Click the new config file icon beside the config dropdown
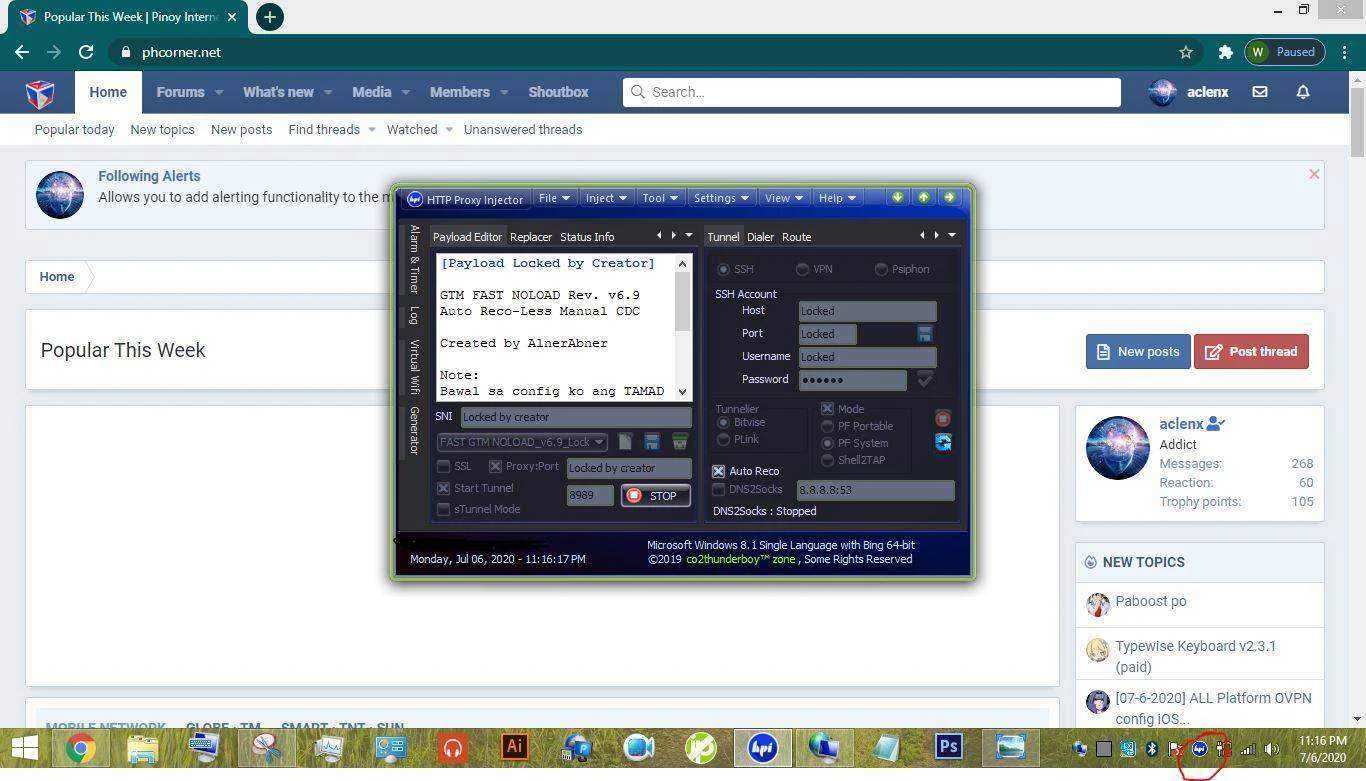1366x781 pixels. coord(625,441)
